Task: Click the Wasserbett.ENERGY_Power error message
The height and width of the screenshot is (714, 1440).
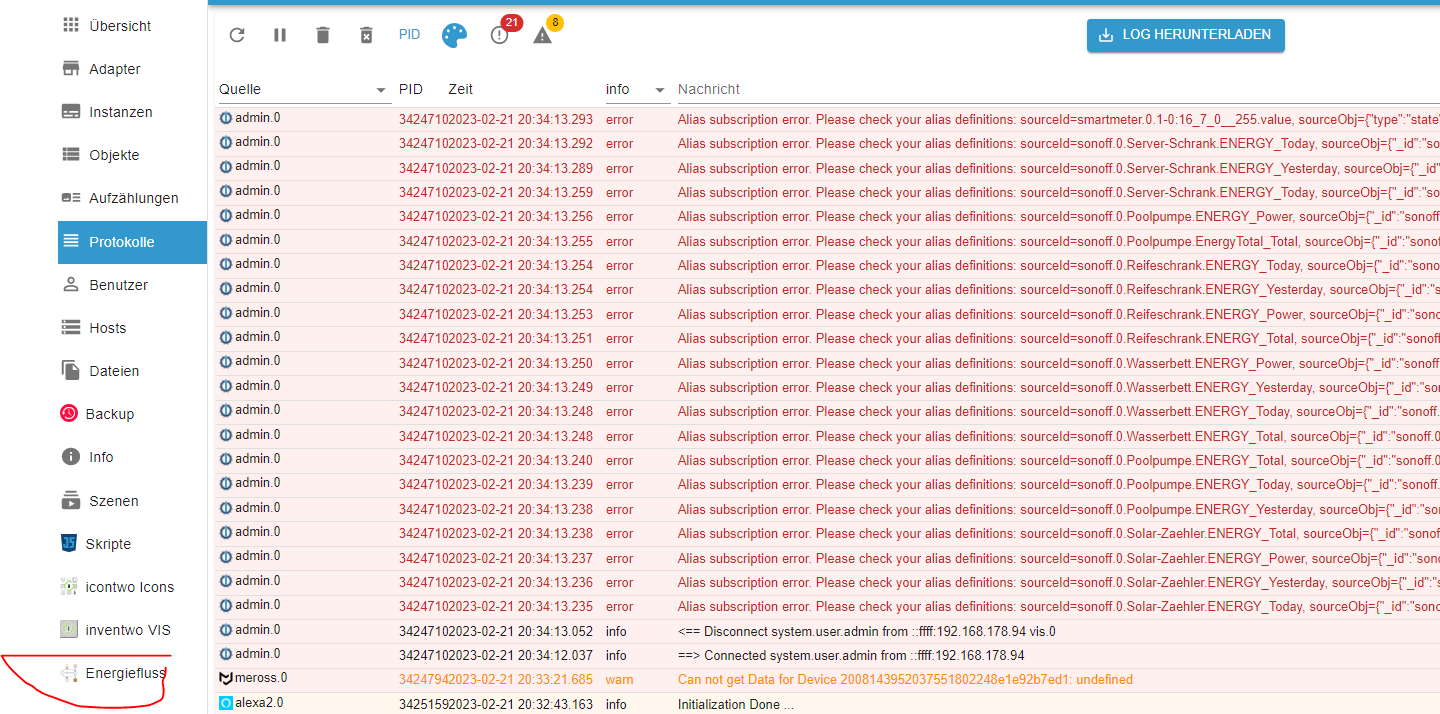Action: pyautogui.click(x=1059, y=364)
